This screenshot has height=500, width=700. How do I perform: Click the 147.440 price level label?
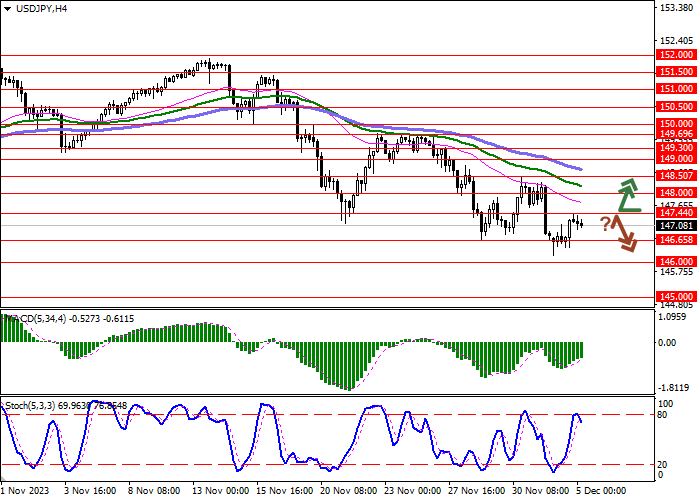click(x=676, y=213)
